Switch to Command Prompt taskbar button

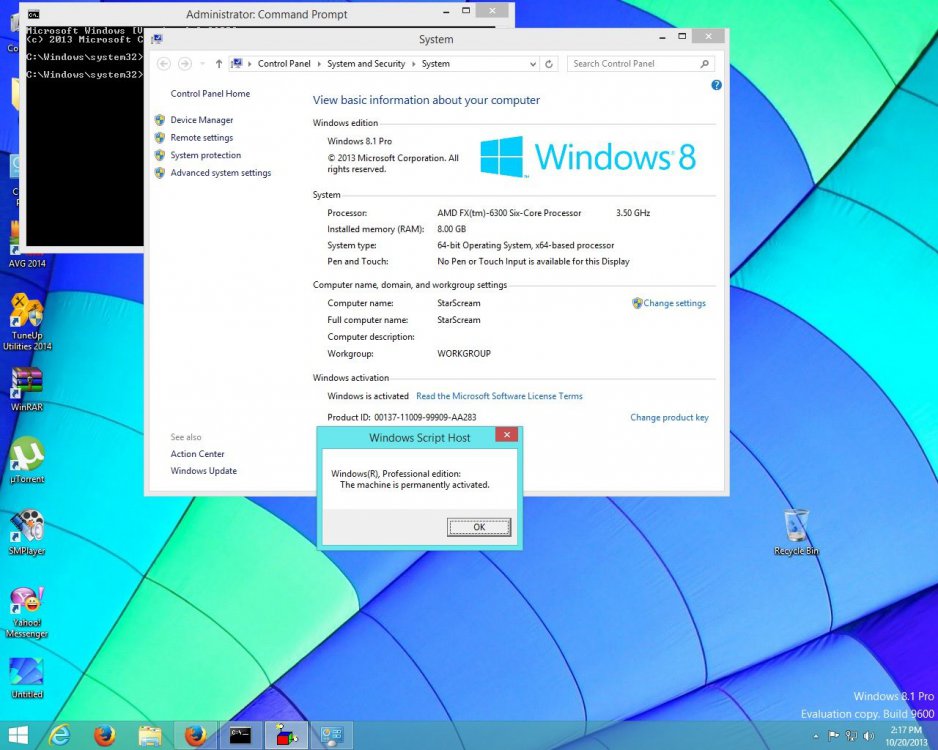point(240,735)
